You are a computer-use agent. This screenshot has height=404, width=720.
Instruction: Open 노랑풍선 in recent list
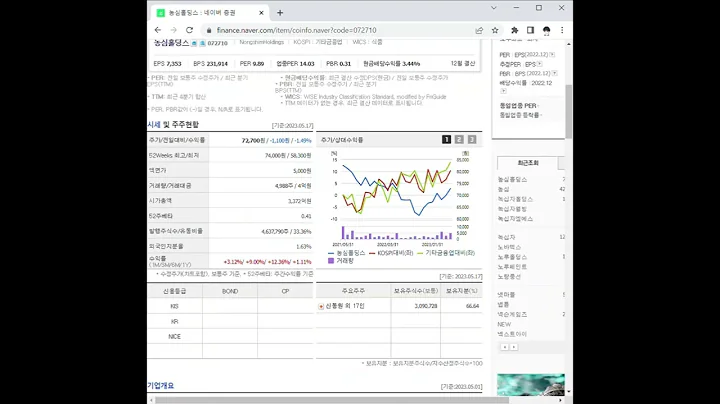click(509, 277)
